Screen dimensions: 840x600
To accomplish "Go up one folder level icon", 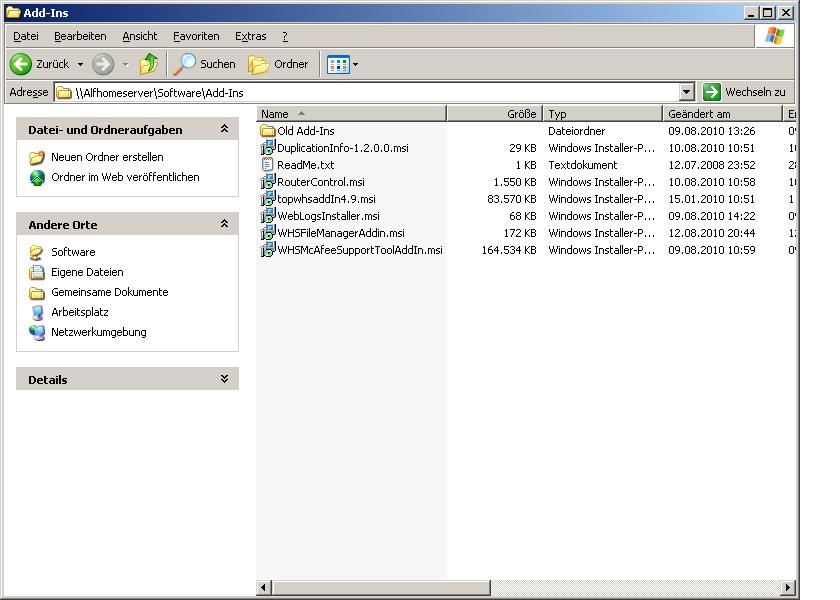I will tap(149, 64).
